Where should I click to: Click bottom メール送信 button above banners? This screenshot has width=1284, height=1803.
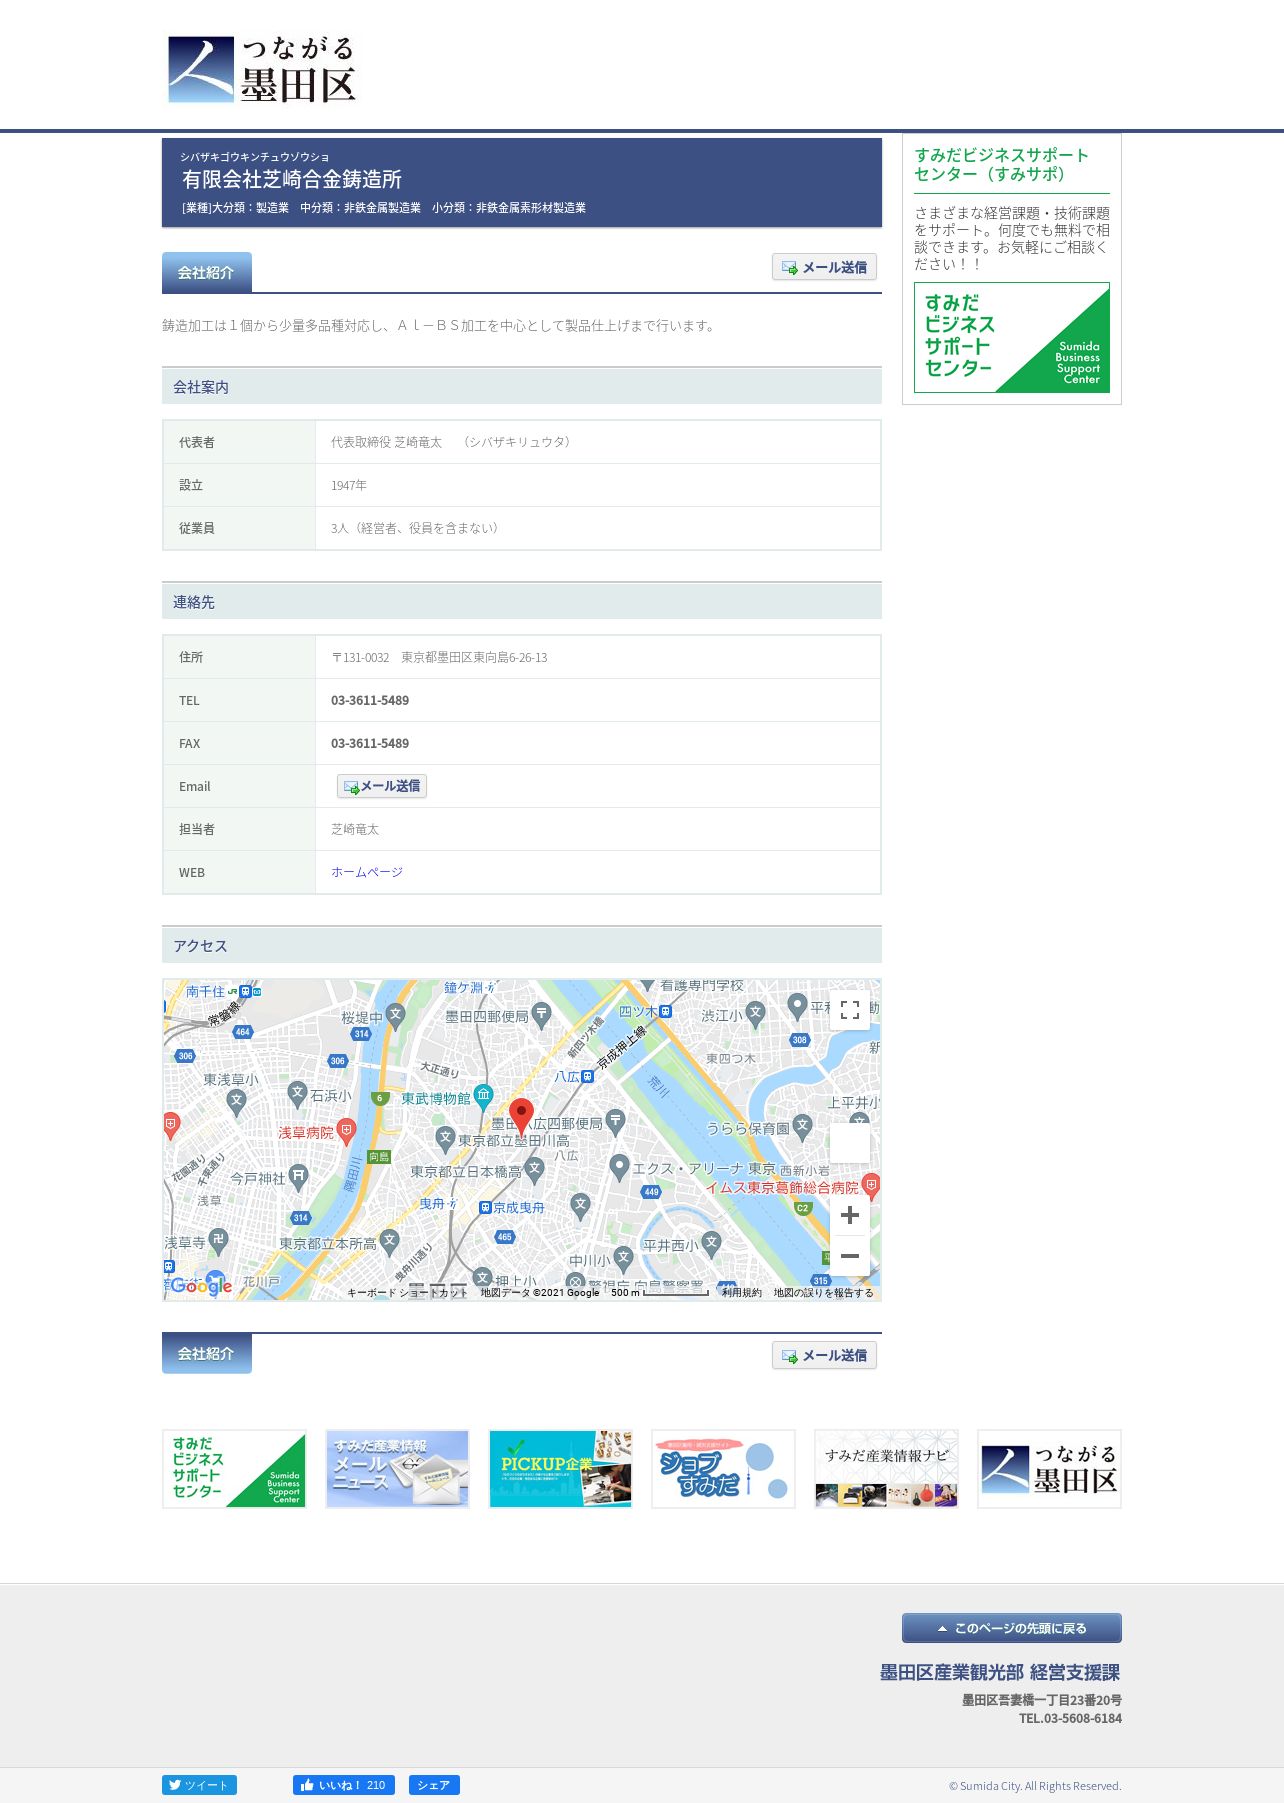tap(824, 1355)
